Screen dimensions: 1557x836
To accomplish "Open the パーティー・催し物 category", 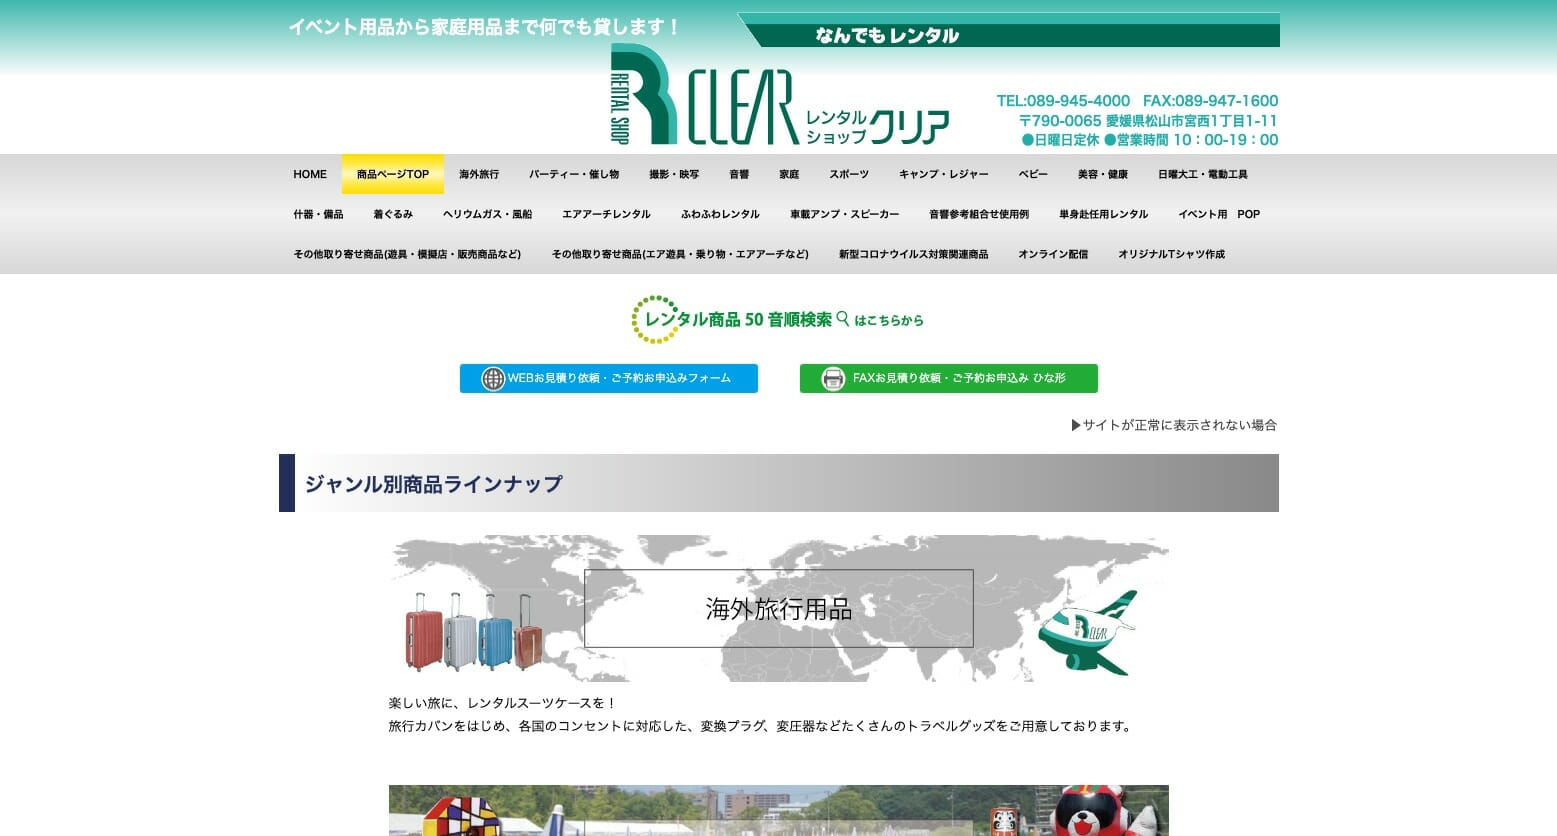I will click(574, 174).
